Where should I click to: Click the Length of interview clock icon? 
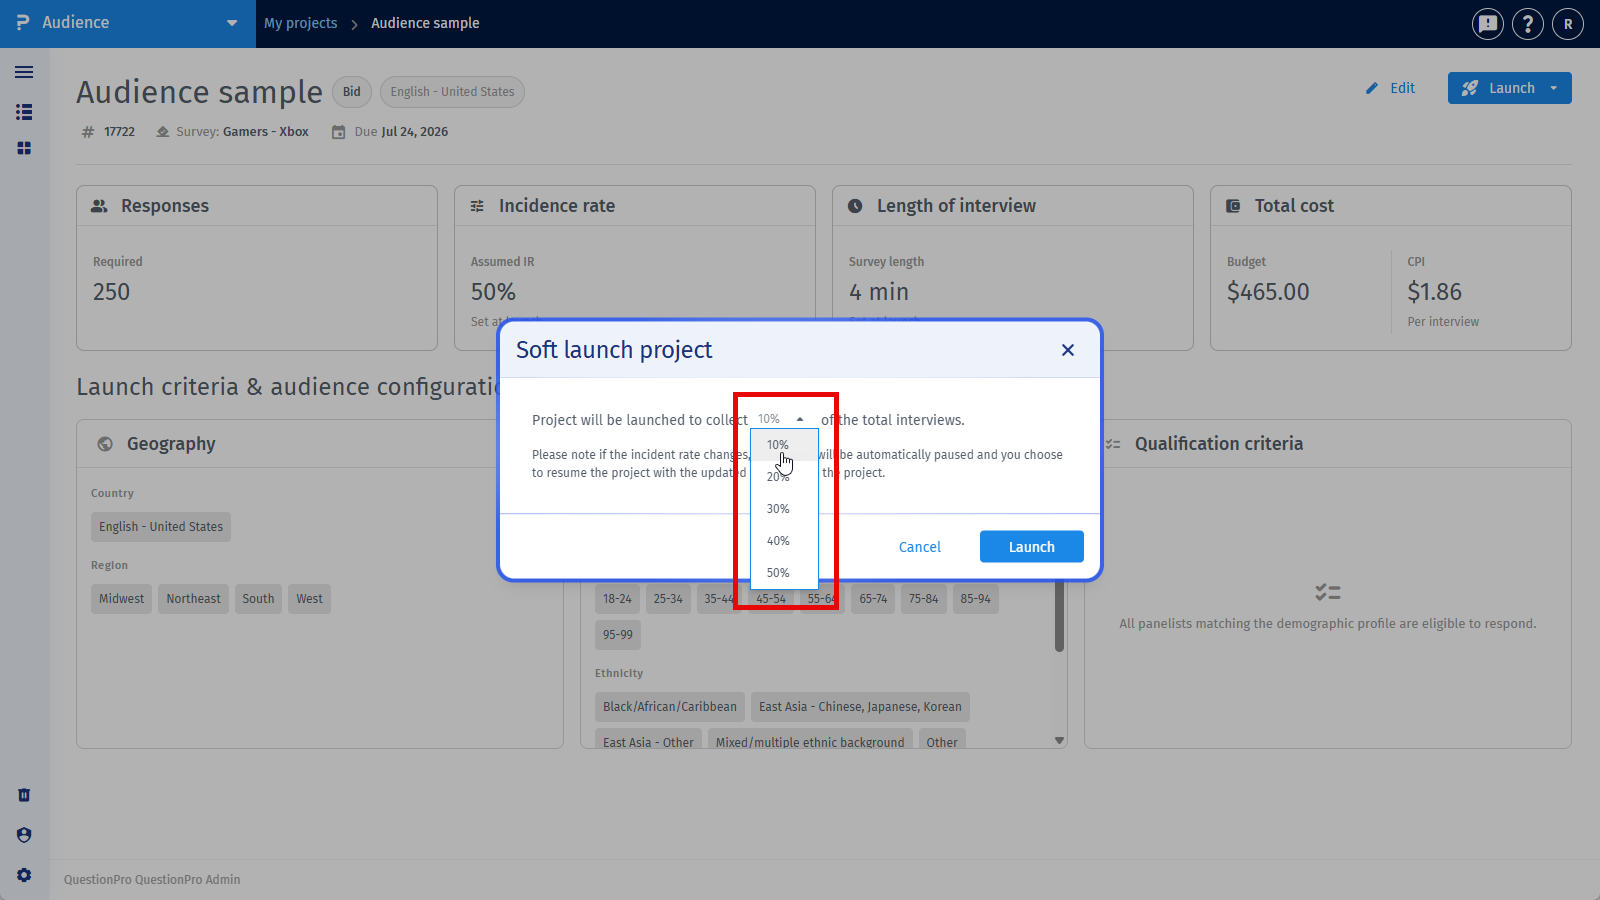pos(855,206)
